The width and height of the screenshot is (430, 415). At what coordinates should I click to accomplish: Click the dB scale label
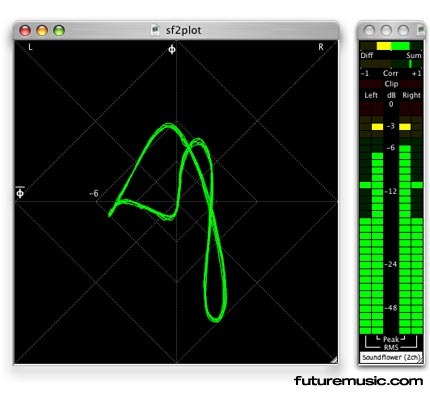[x=391, y=95]
